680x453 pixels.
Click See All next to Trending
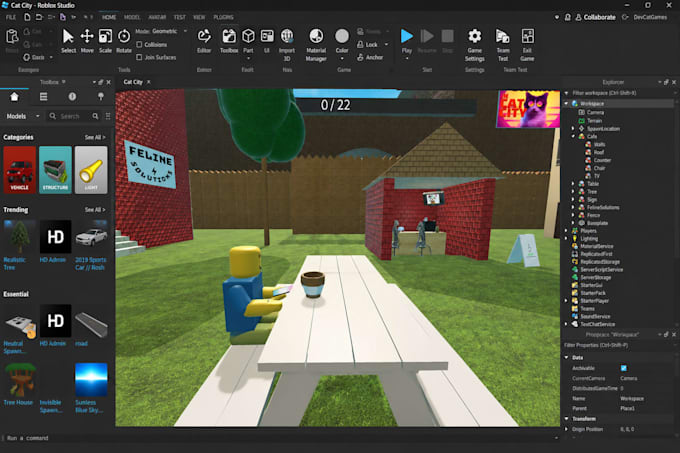[95, 209]
